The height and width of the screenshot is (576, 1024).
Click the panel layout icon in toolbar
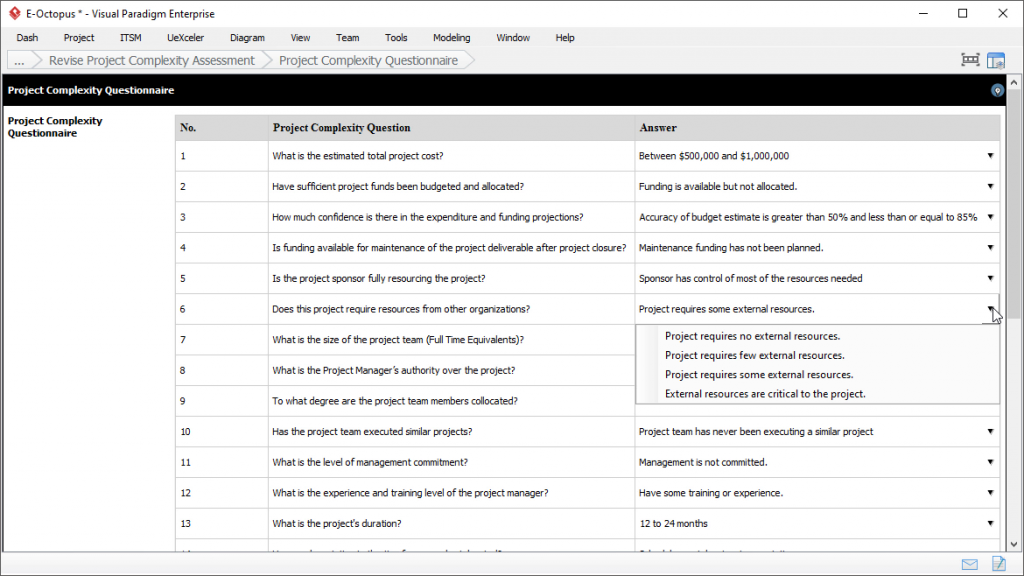996,60
